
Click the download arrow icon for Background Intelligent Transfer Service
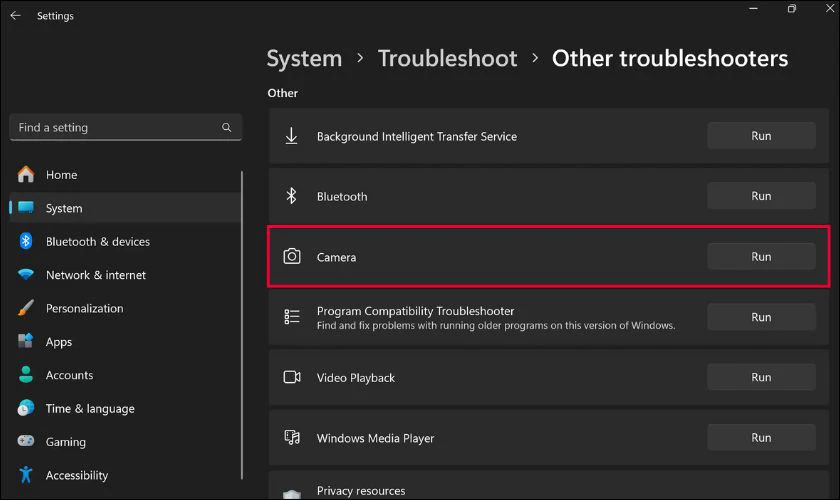tap(291, 136)
